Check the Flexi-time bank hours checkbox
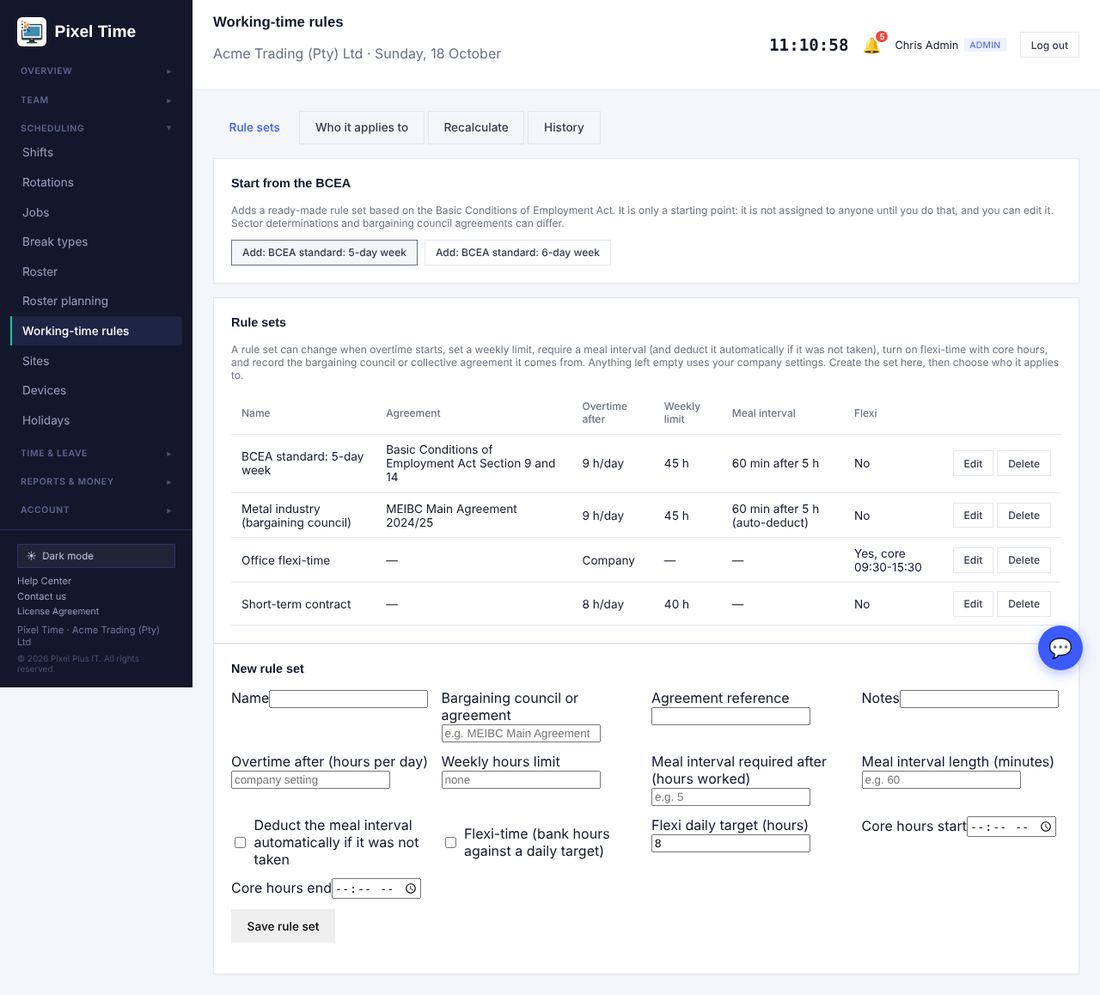Screen dimensions: 1100x995 [x=450, y=843]
